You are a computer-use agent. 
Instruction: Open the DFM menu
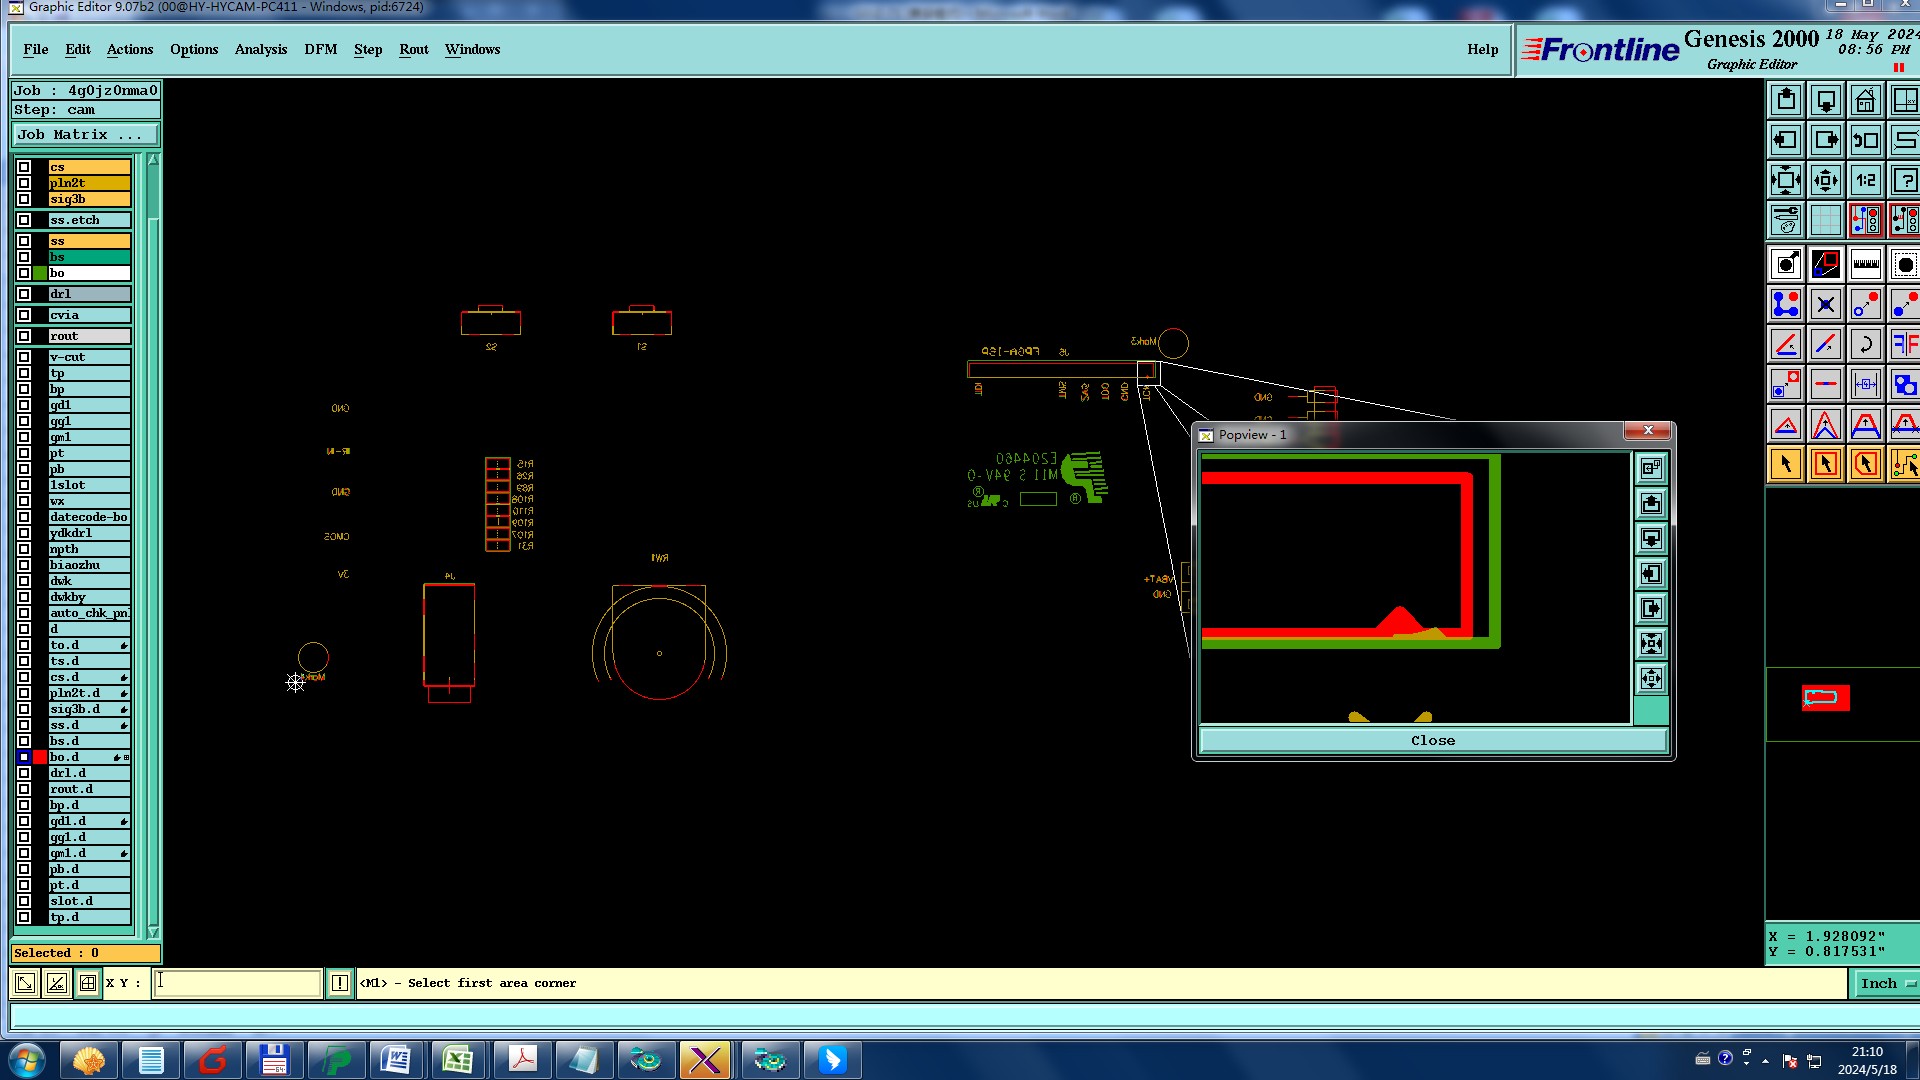coord(320,49)
